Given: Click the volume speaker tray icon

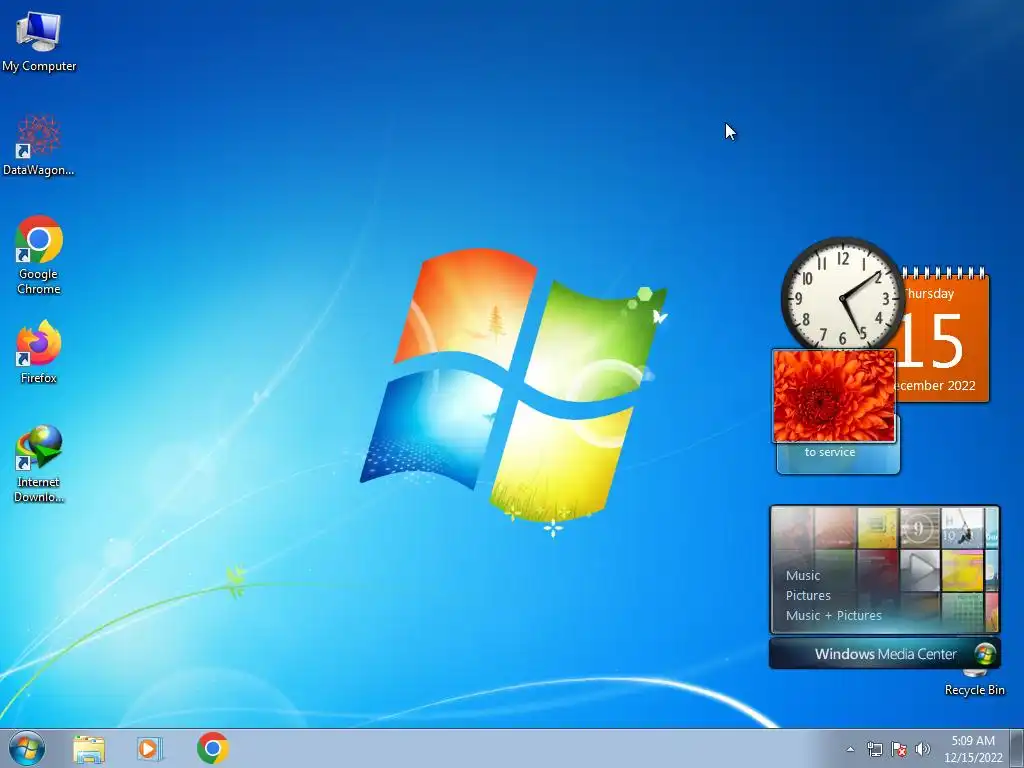Looking at the screenshot, I should [x=922, y=749].
